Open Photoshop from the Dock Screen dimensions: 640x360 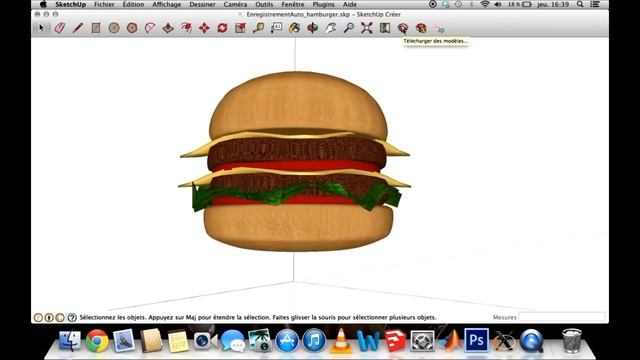(x=476, y=340)
